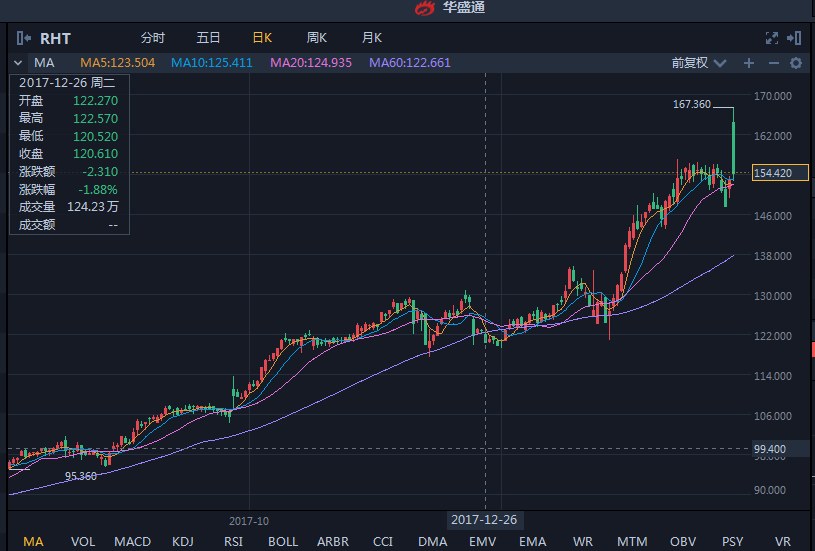
Task: Click the 2017-12-26 date marker on axis
Action: click(484, 520)
